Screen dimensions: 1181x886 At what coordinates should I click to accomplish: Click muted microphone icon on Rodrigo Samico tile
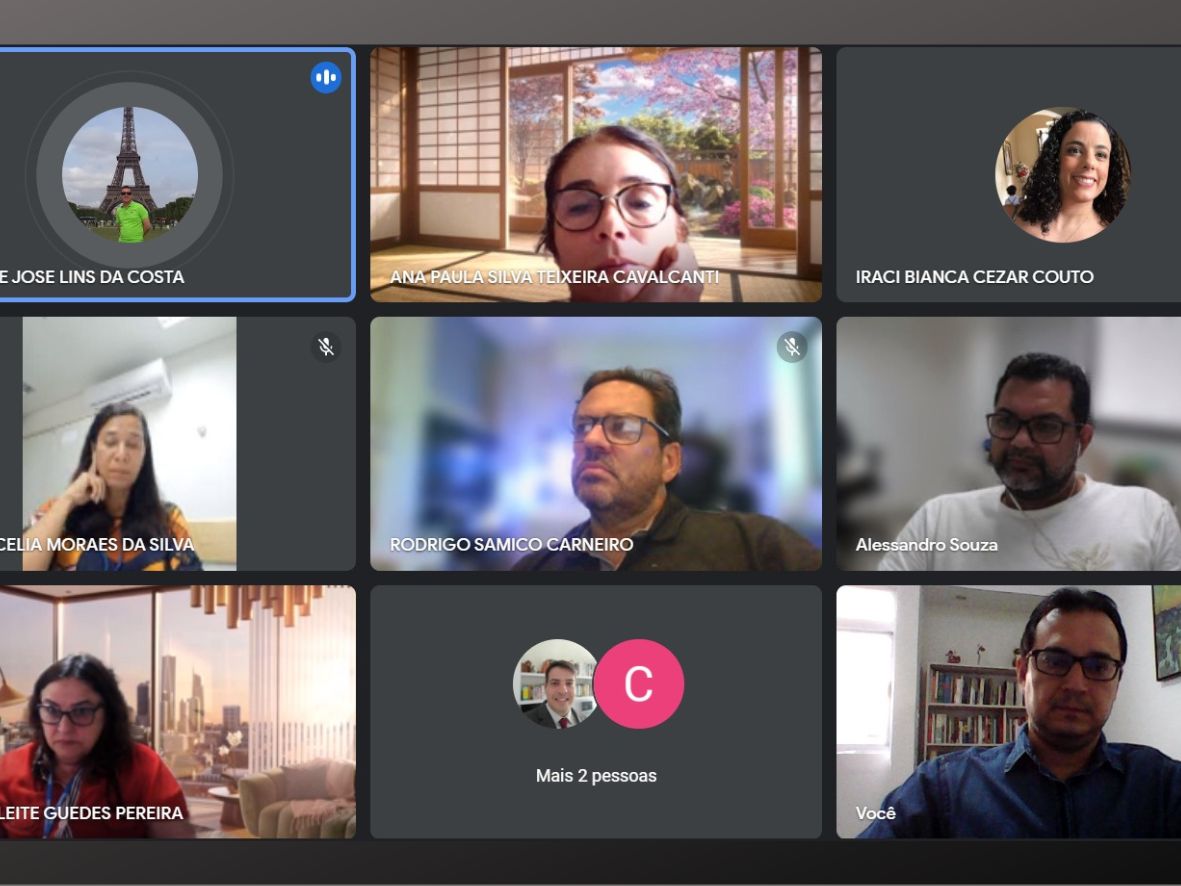coord(792,347)
